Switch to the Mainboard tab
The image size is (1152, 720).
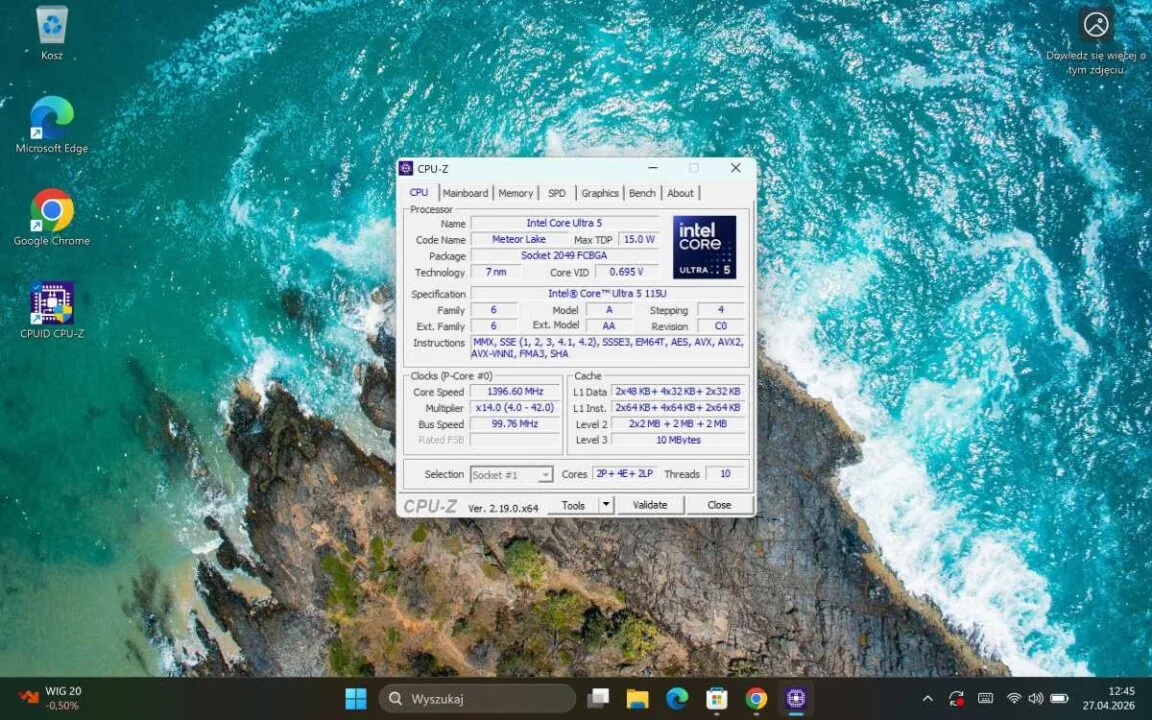coord(465,193)
